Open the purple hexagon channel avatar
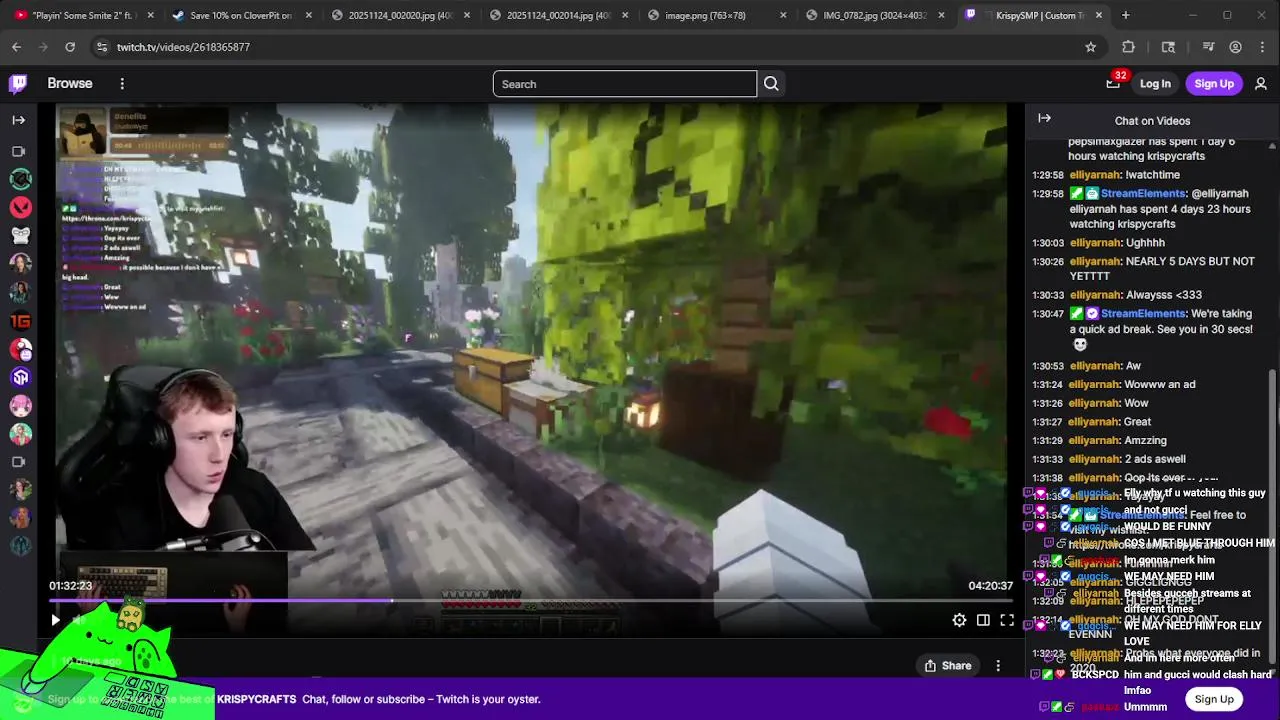 coord(20,377)
